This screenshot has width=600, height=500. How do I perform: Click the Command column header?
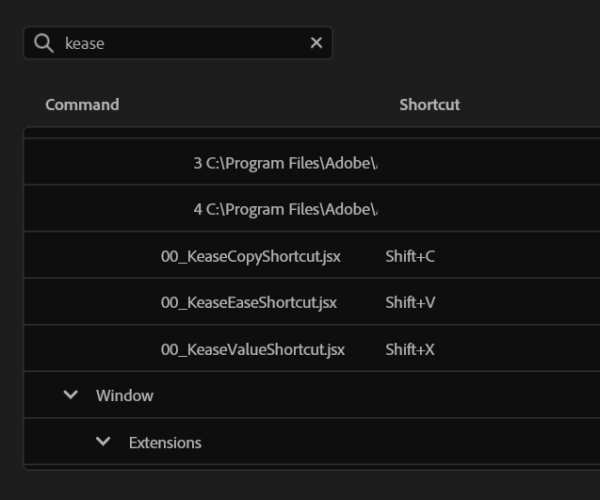(82, 104)
